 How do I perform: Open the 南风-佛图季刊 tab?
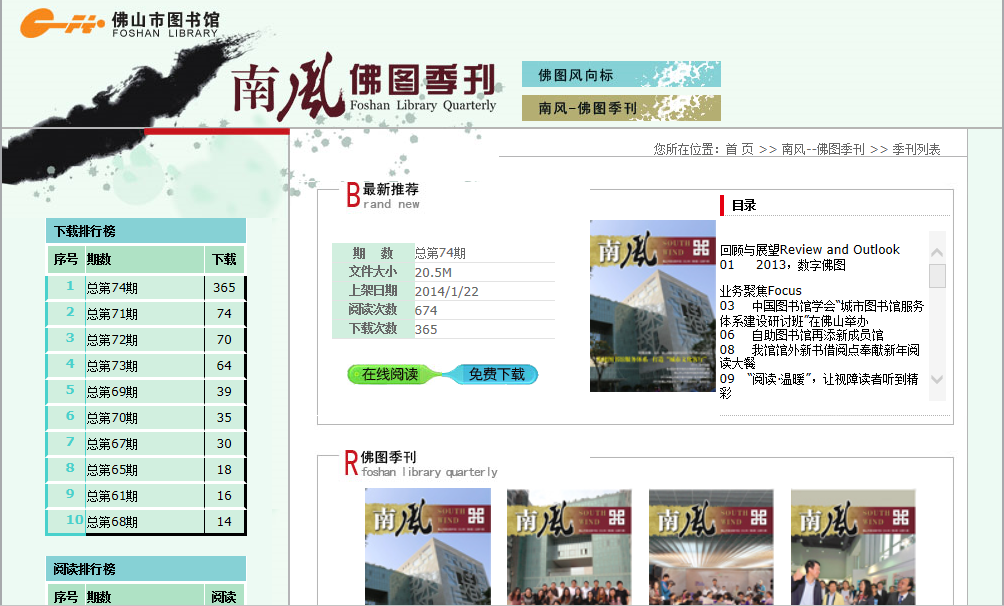pyautogui.click(x=621, y=108)
